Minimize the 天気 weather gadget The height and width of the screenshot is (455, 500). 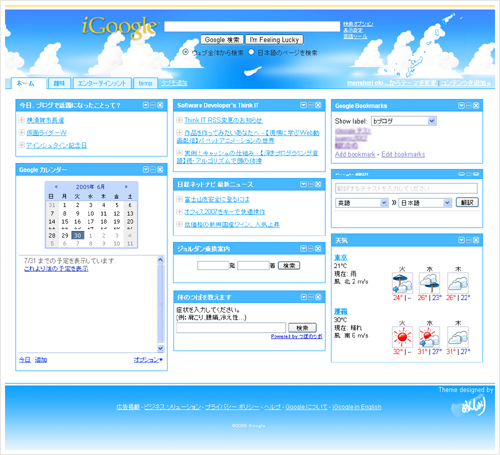pos(469,240)
